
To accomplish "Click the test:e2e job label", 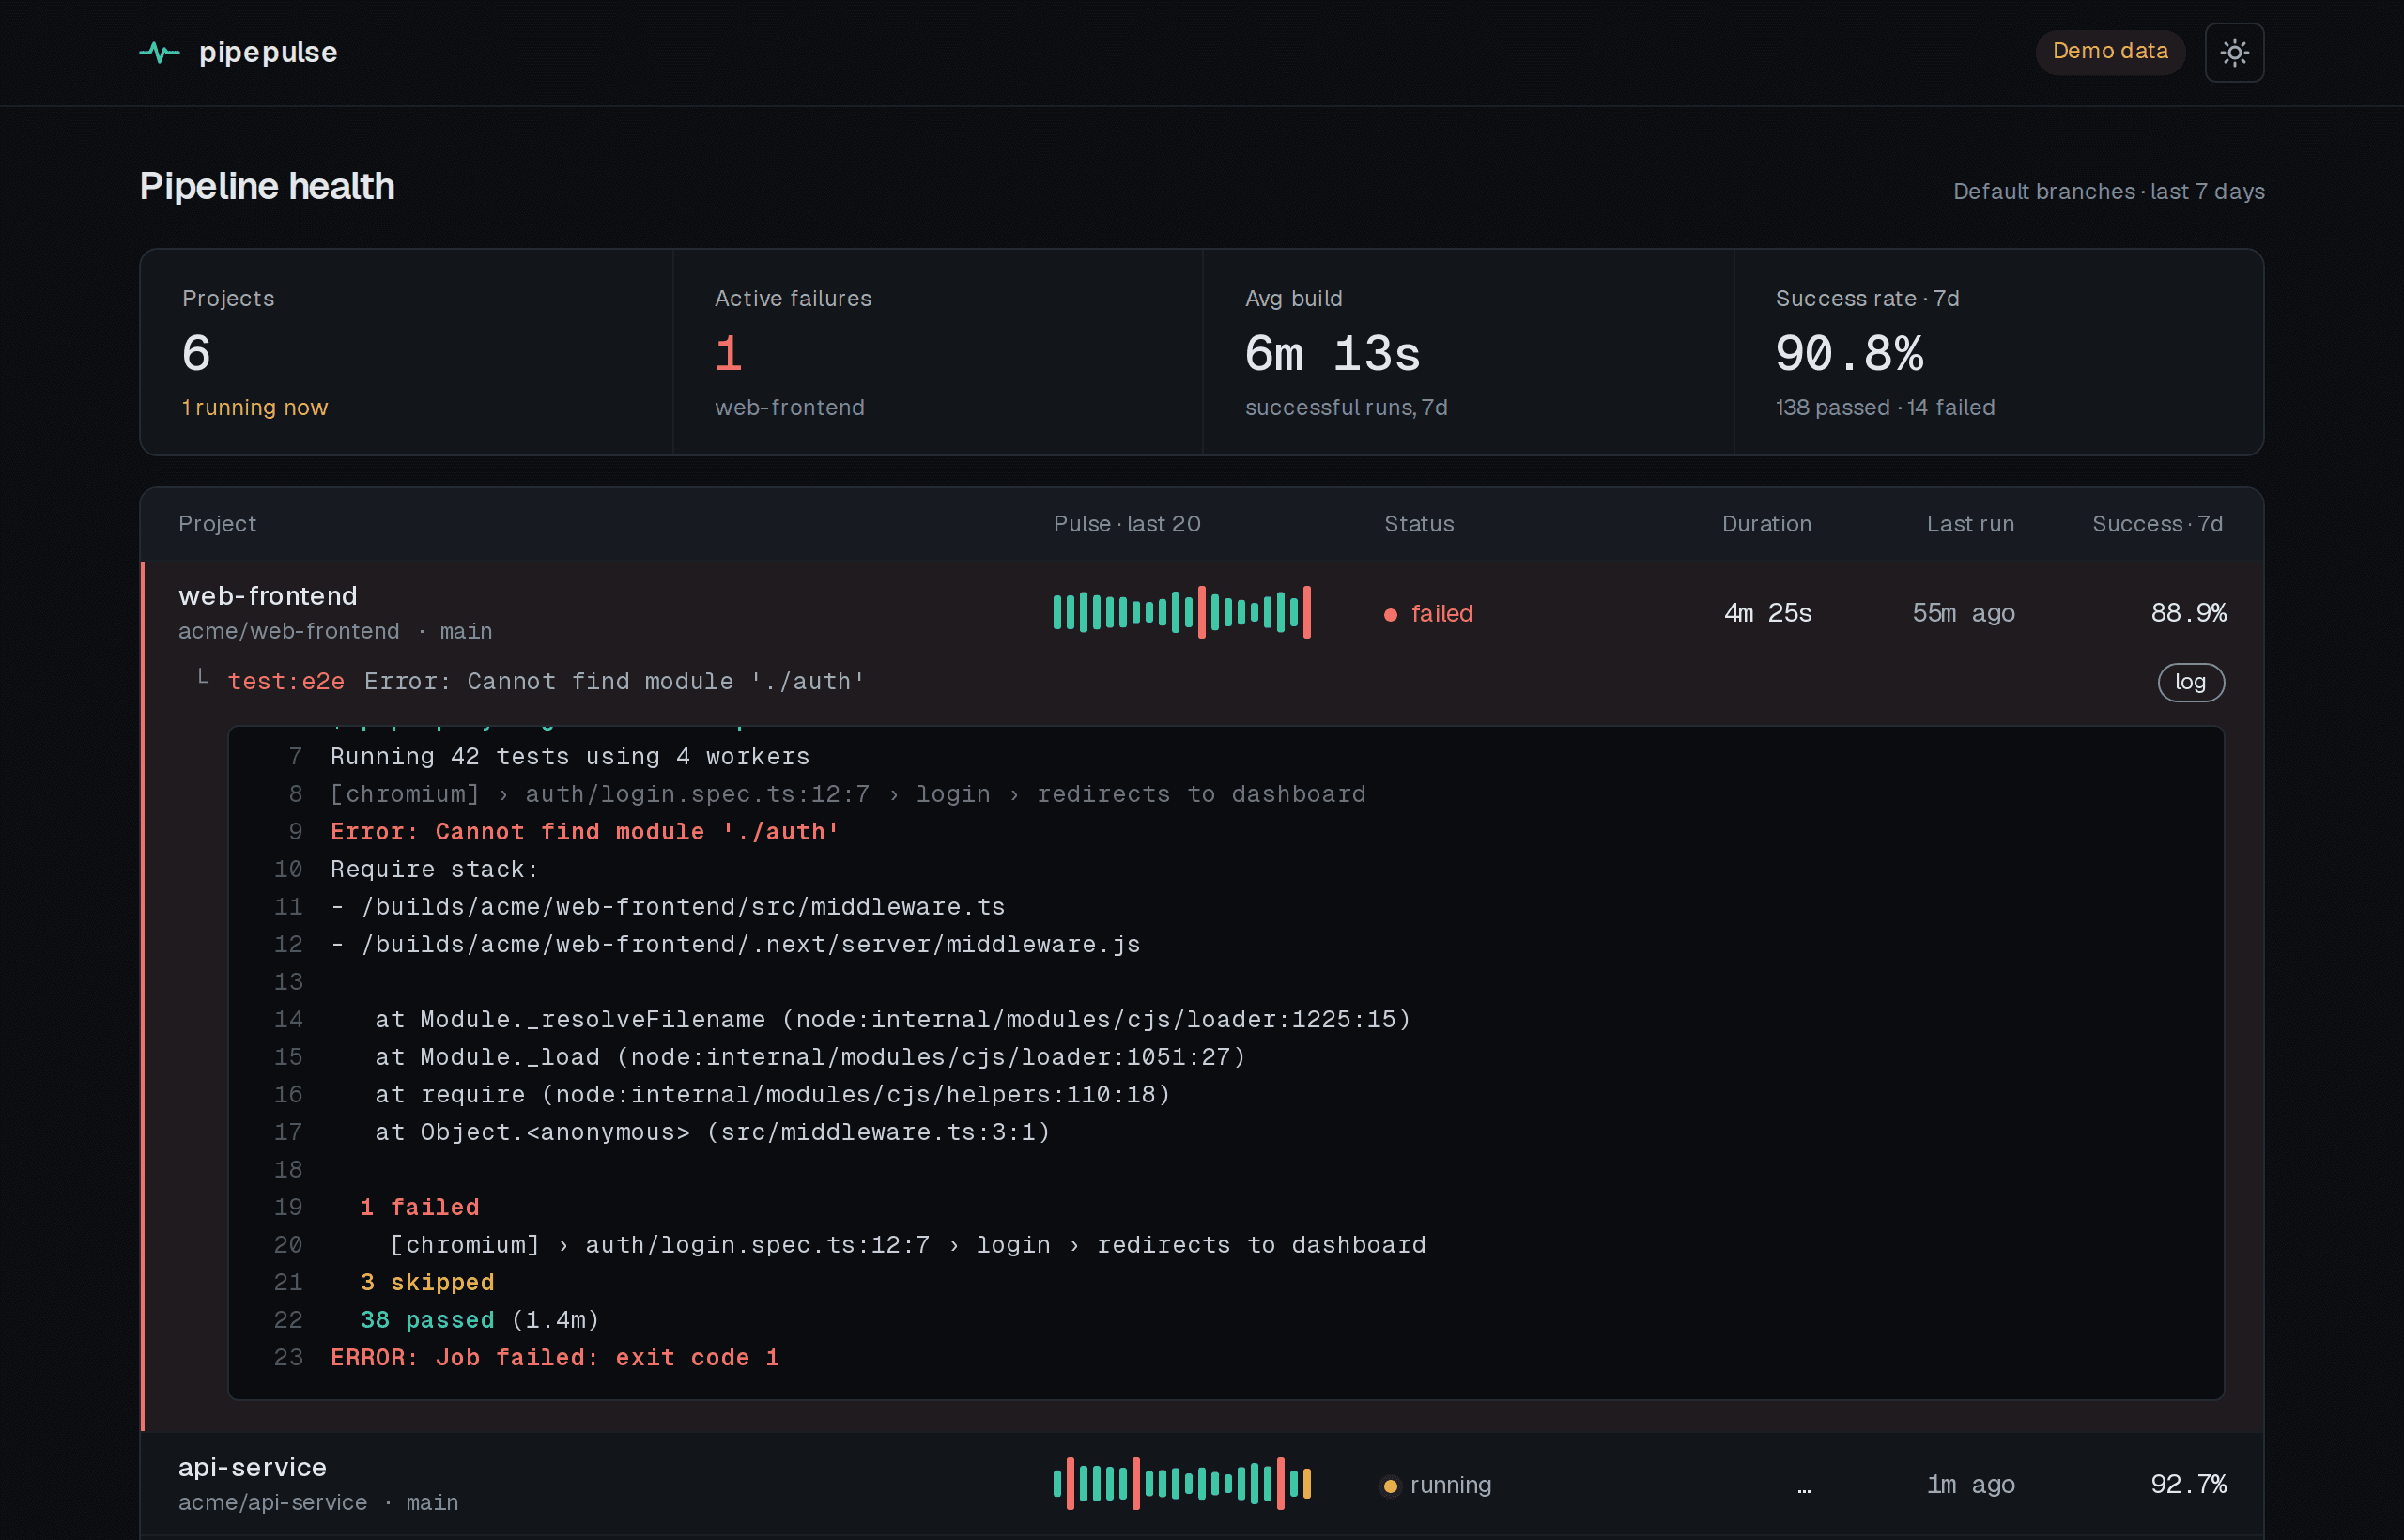I will pyautogui.click(x=286, y=682).
